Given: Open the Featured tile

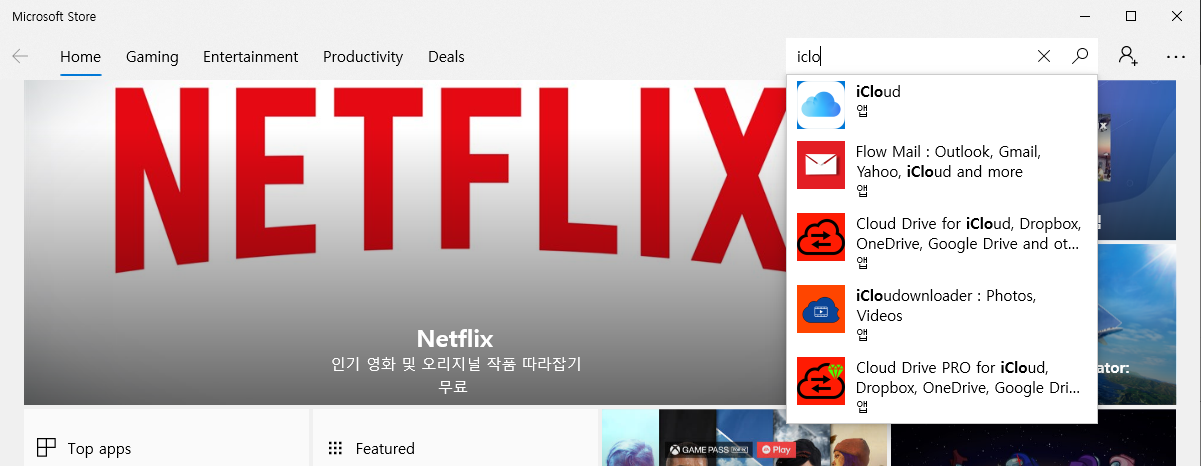Looking at the screenshot, I should 455,438.
